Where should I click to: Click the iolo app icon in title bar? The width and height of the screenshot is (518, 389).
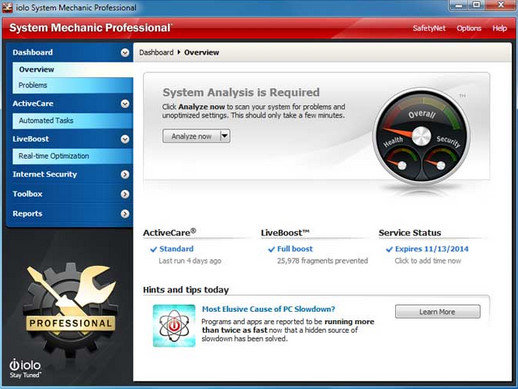pos(7,7)
